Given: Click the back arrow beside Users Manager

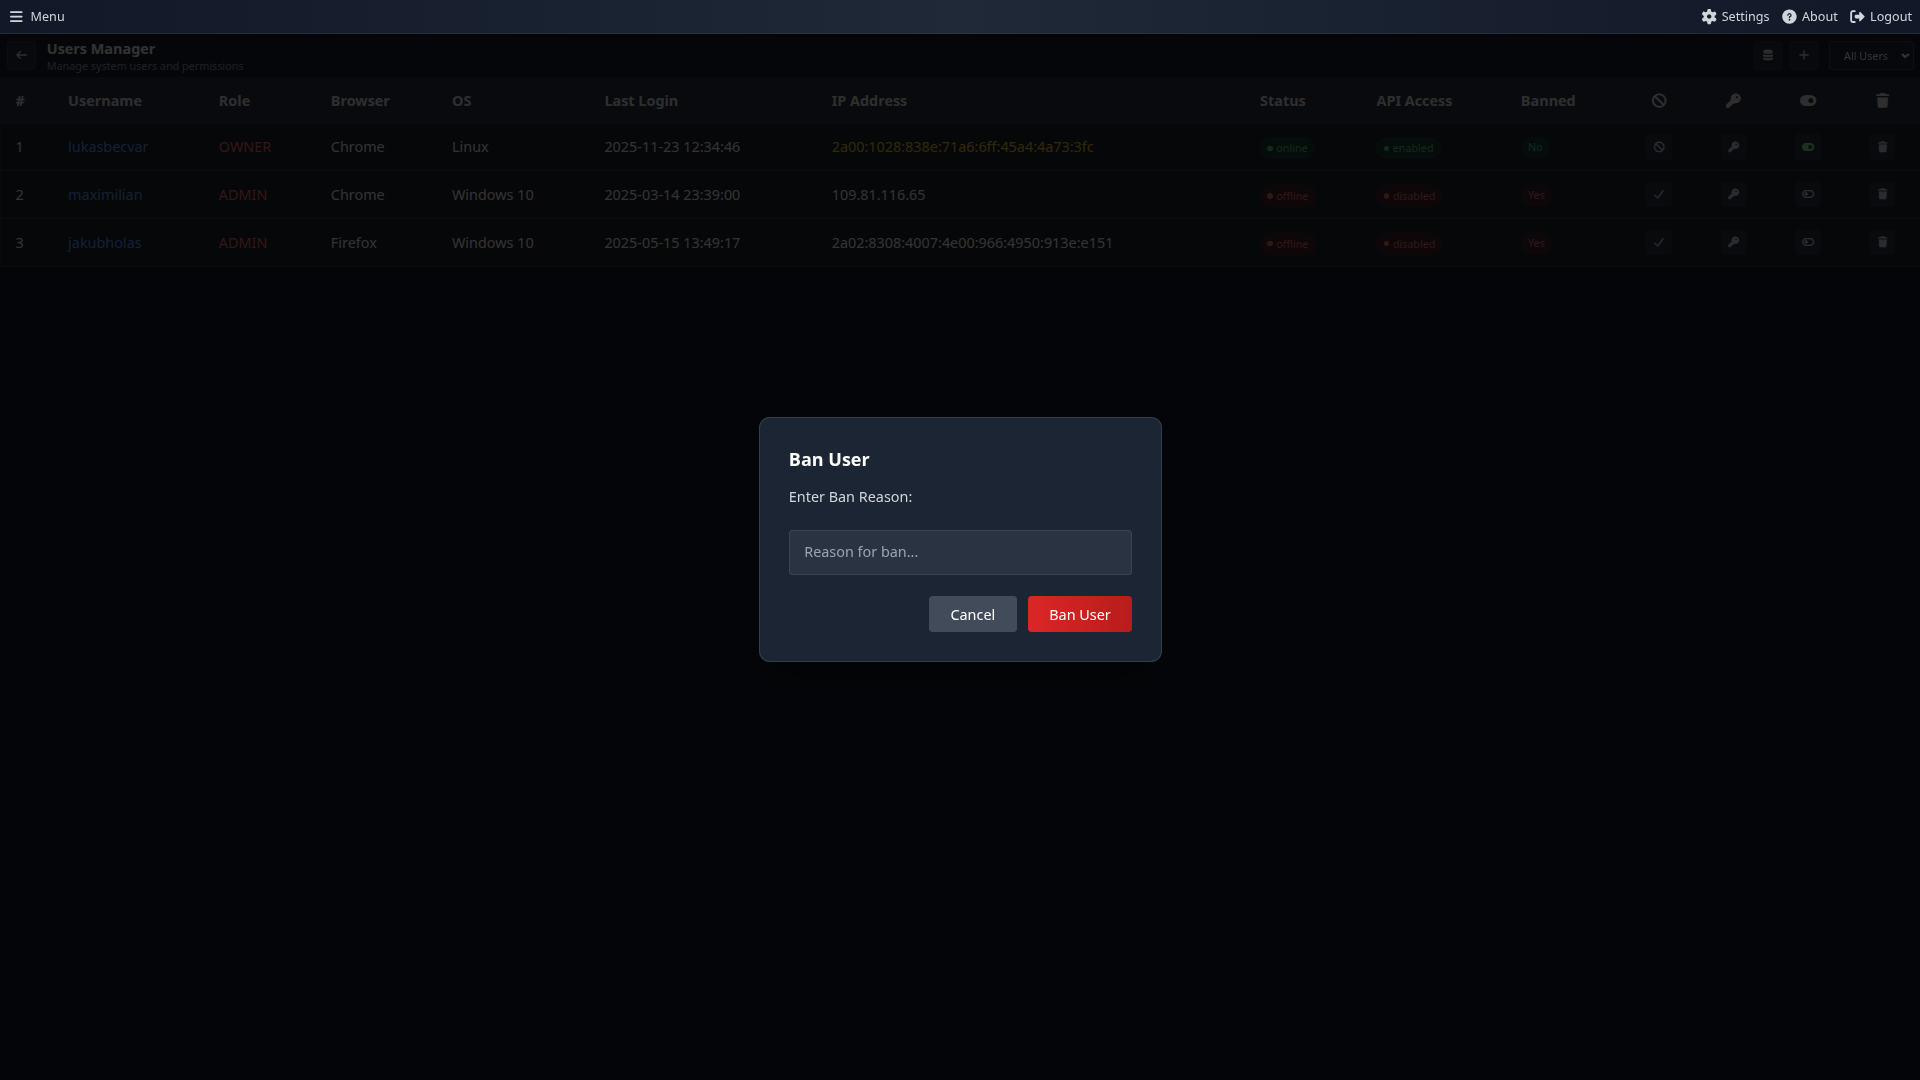Looking at the screenshot, I should pyautogui.click(x=20, y=55).
